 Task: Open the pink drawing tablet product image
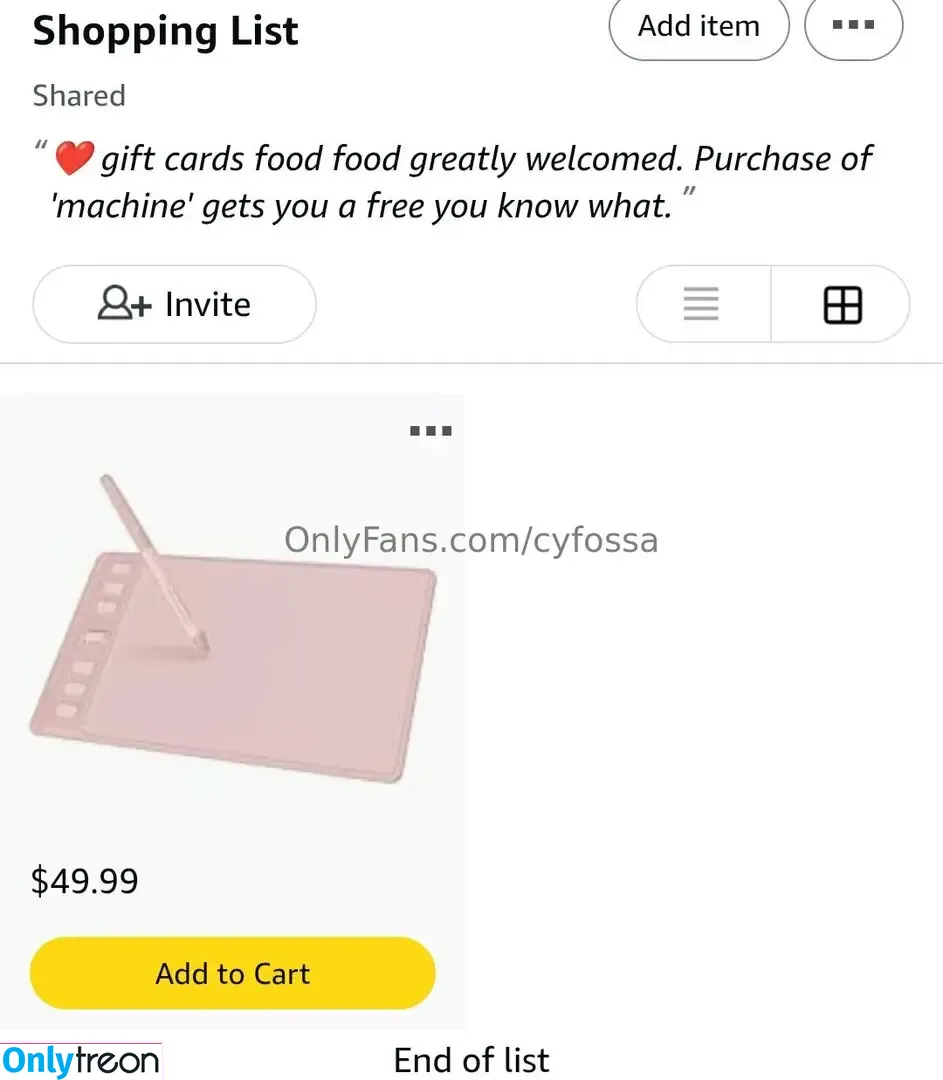click(x=260, y=670)
